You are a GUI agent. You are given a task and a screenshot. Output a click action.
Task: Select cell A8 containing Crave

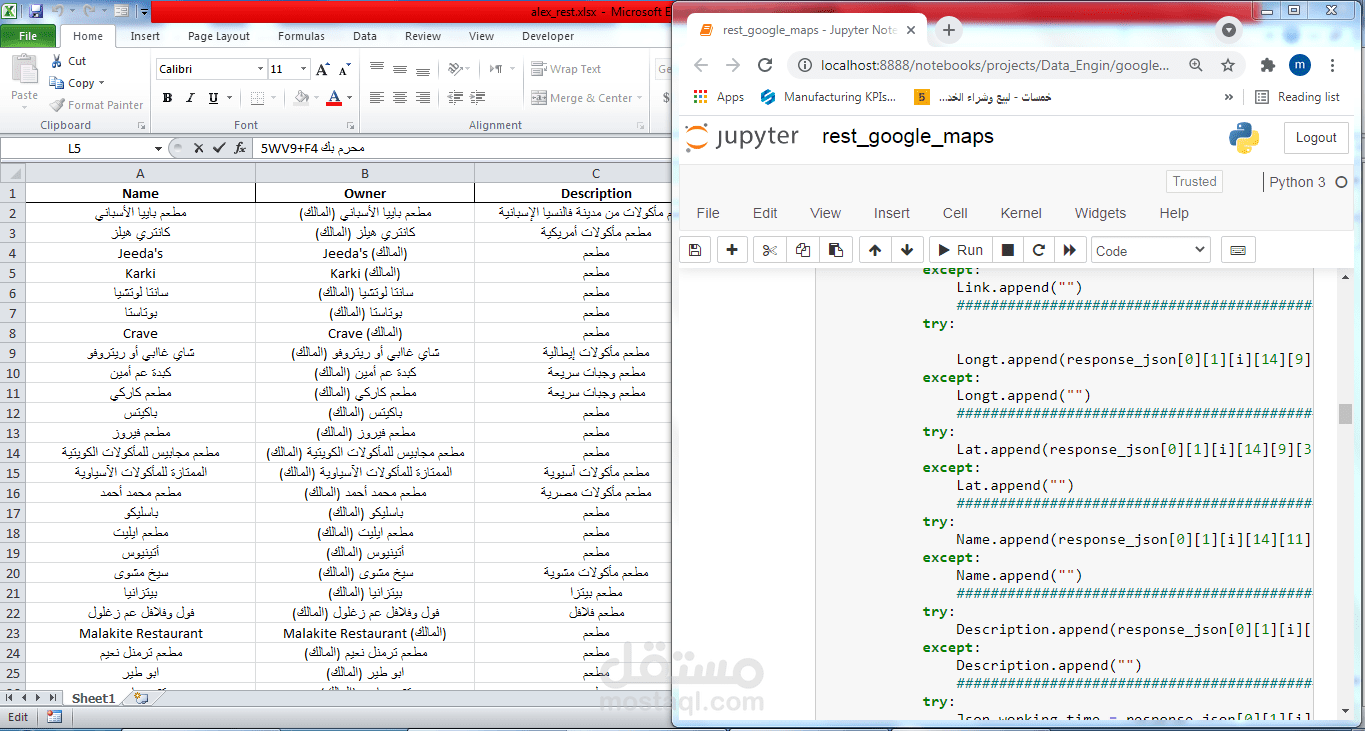pyautogui.click(x=140, y=333)
